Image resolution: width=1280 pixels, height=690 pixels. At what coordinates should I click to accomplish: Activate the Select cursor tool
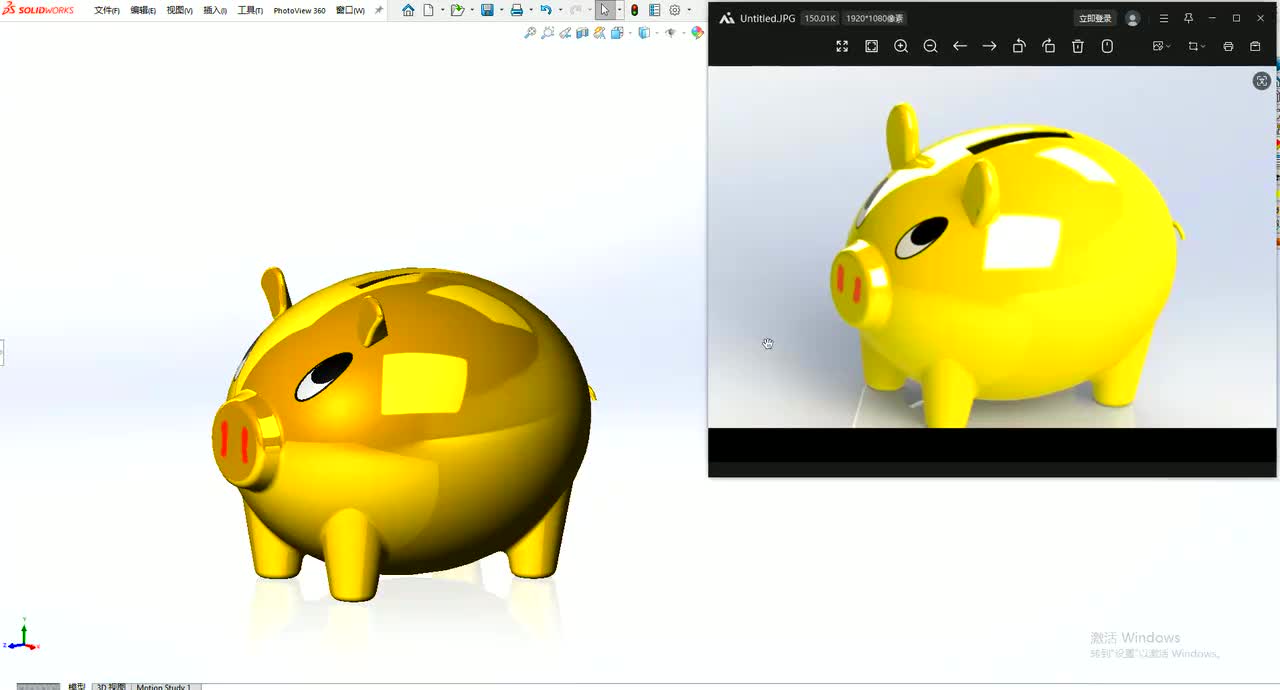coord(605,10)
